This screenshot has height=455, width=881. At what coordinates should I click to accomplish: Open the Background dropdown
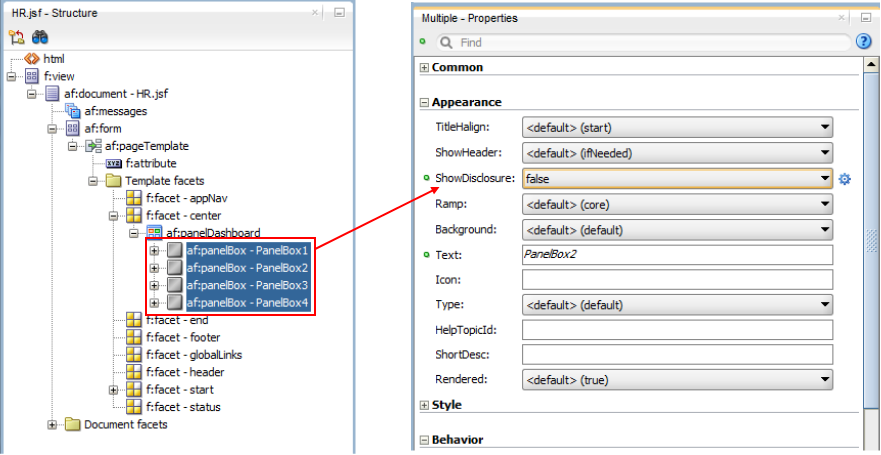point(677,229)
